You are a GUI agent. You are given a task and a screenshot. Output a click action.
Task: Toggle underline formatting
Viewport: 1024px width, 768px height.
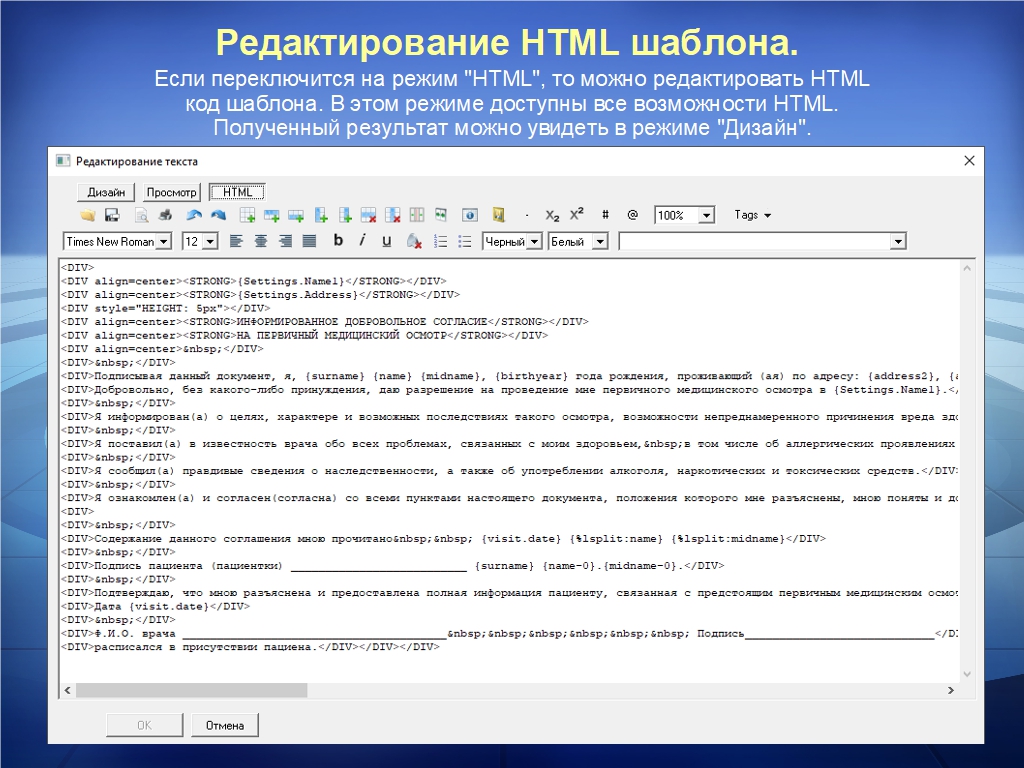tap(386, 241)
